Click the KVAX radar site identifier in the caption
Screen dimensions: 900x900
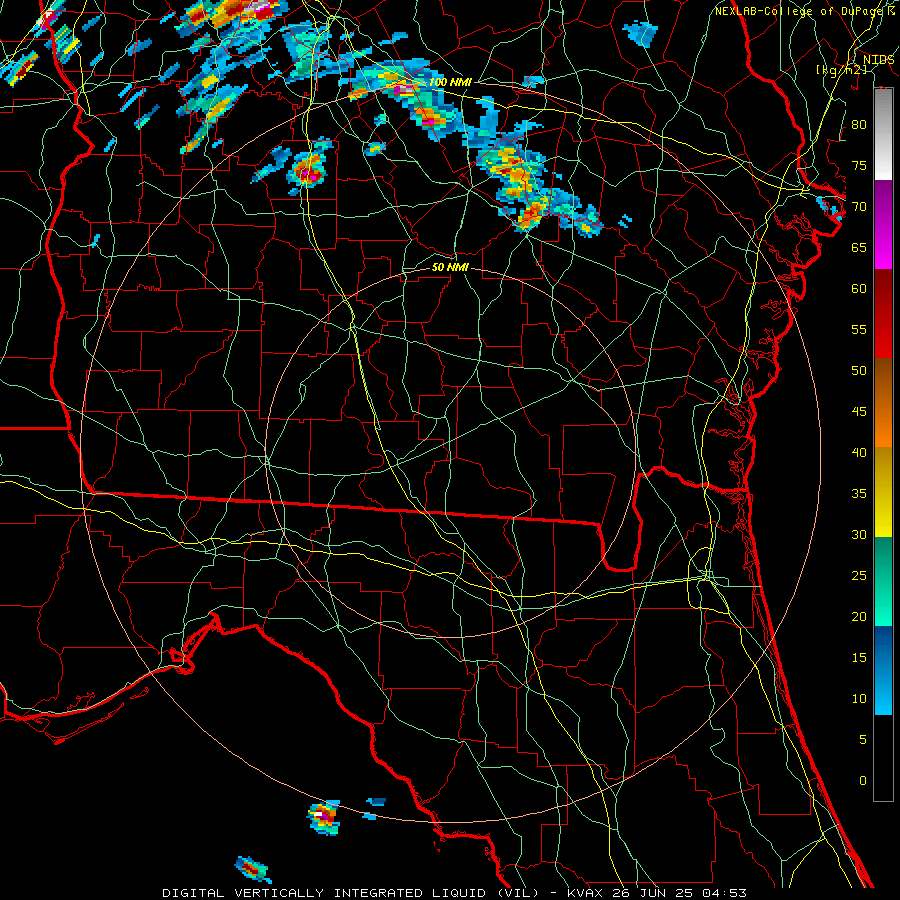[x=584, y=893]
